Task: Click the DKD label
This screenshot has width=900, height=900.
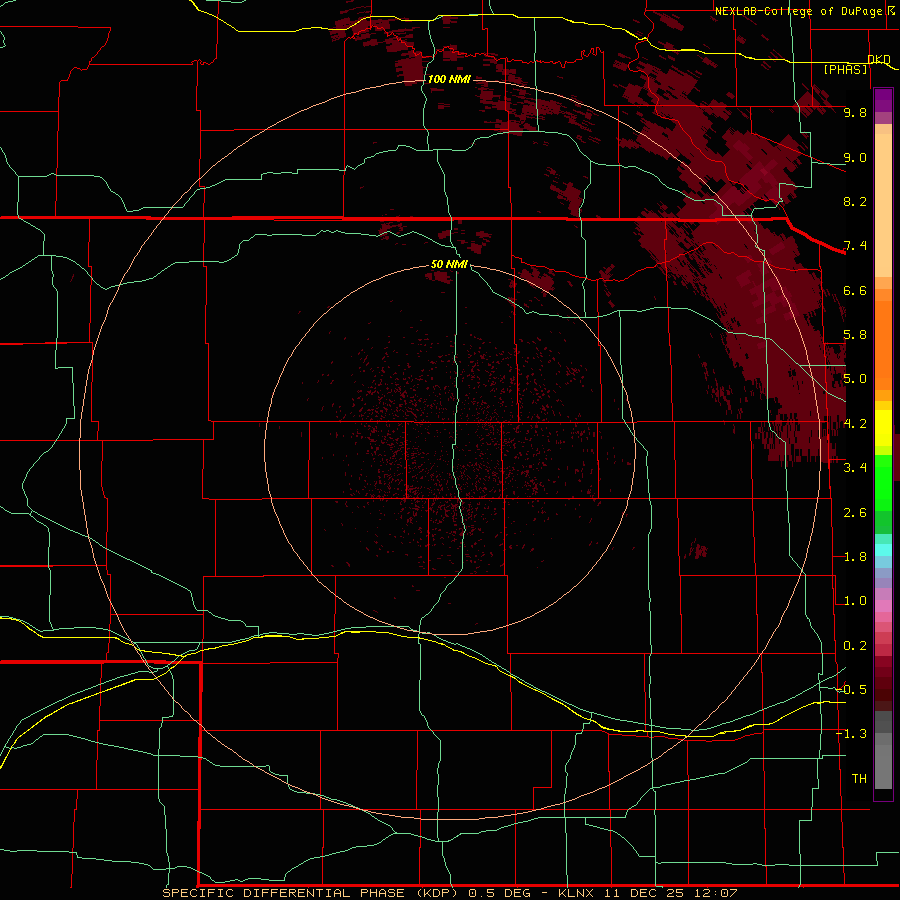Action: [879, 59]
